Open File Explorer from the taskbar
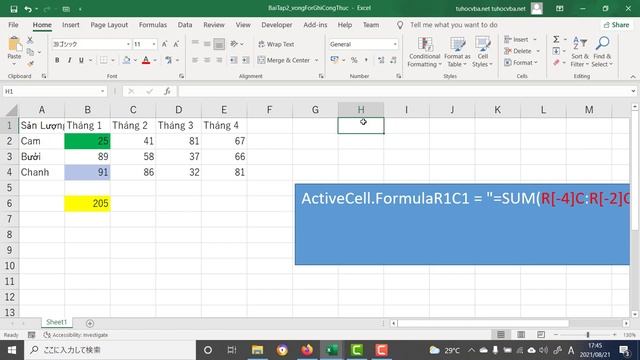The image size is (640, 360). tap(257, 350)
